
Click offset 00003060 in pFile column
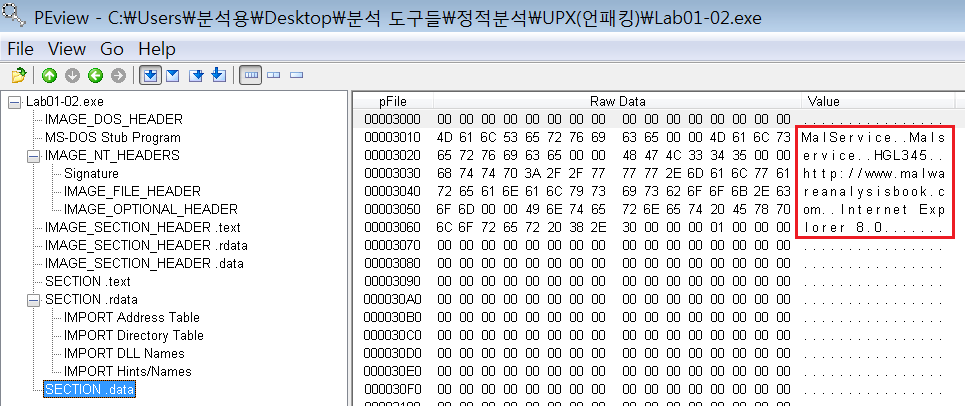pyautogui.click(x=393, y=228)
